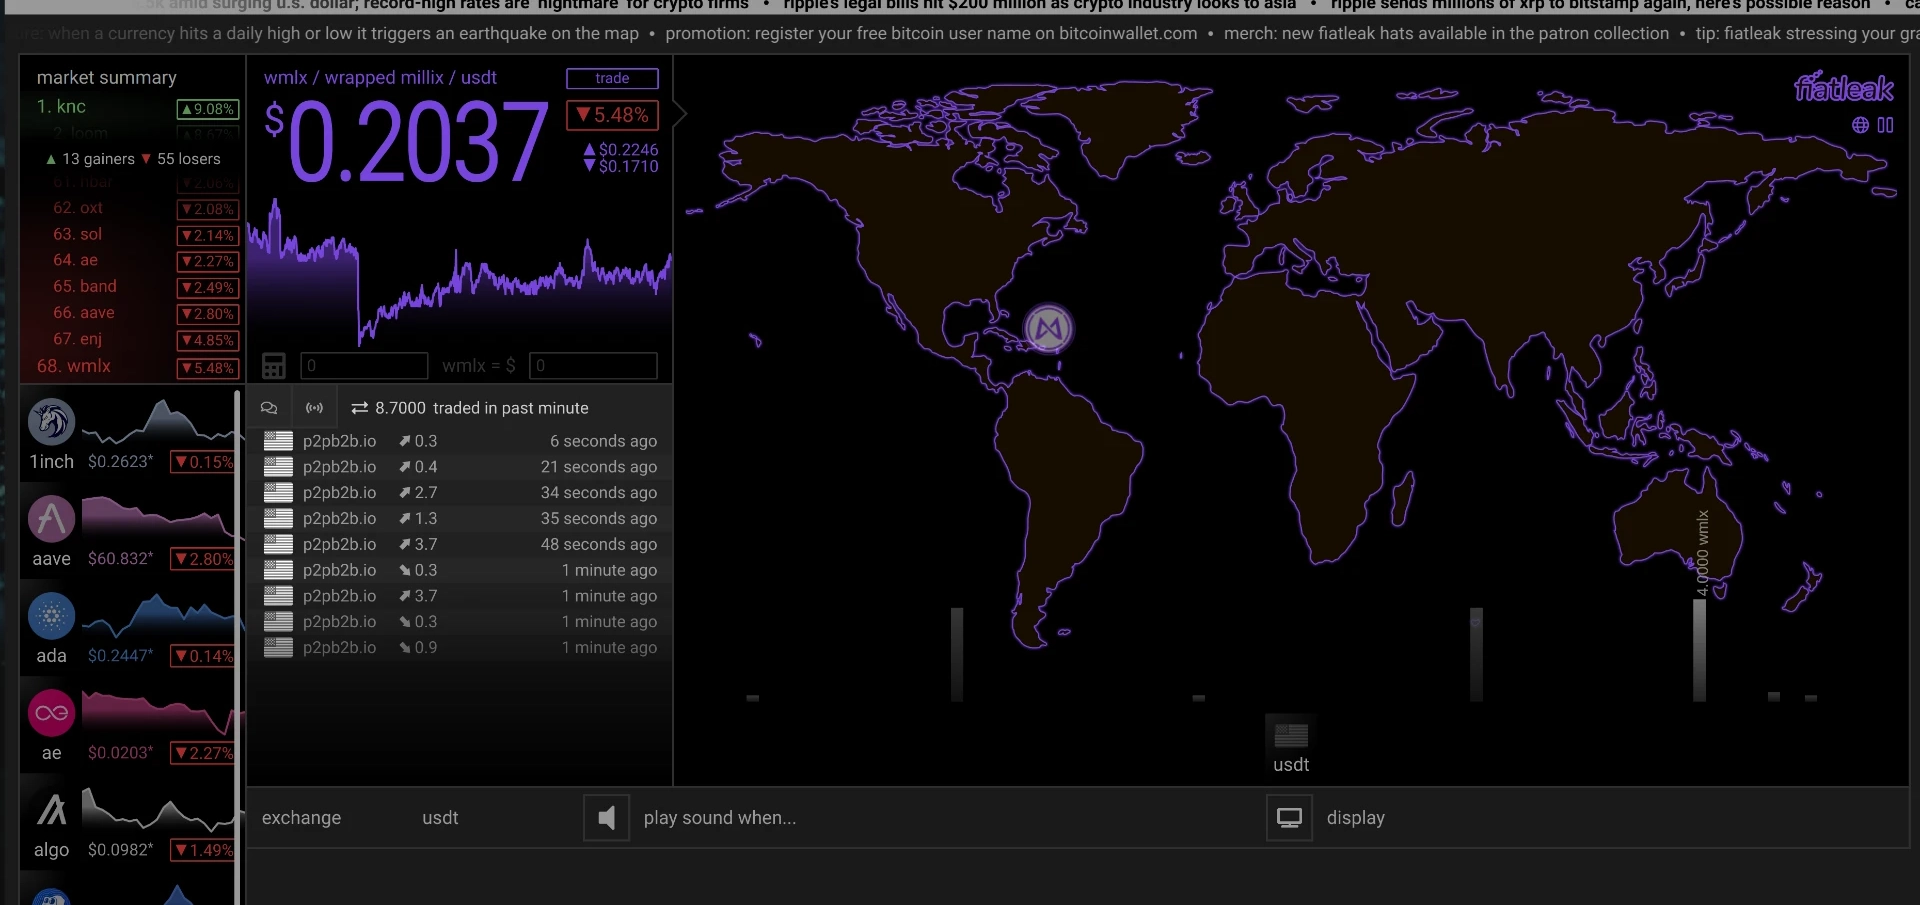This screenshot has height=905, width=1920.
Task: Click the daily high $0.2246 value
Action: click(x=621, y=150)
